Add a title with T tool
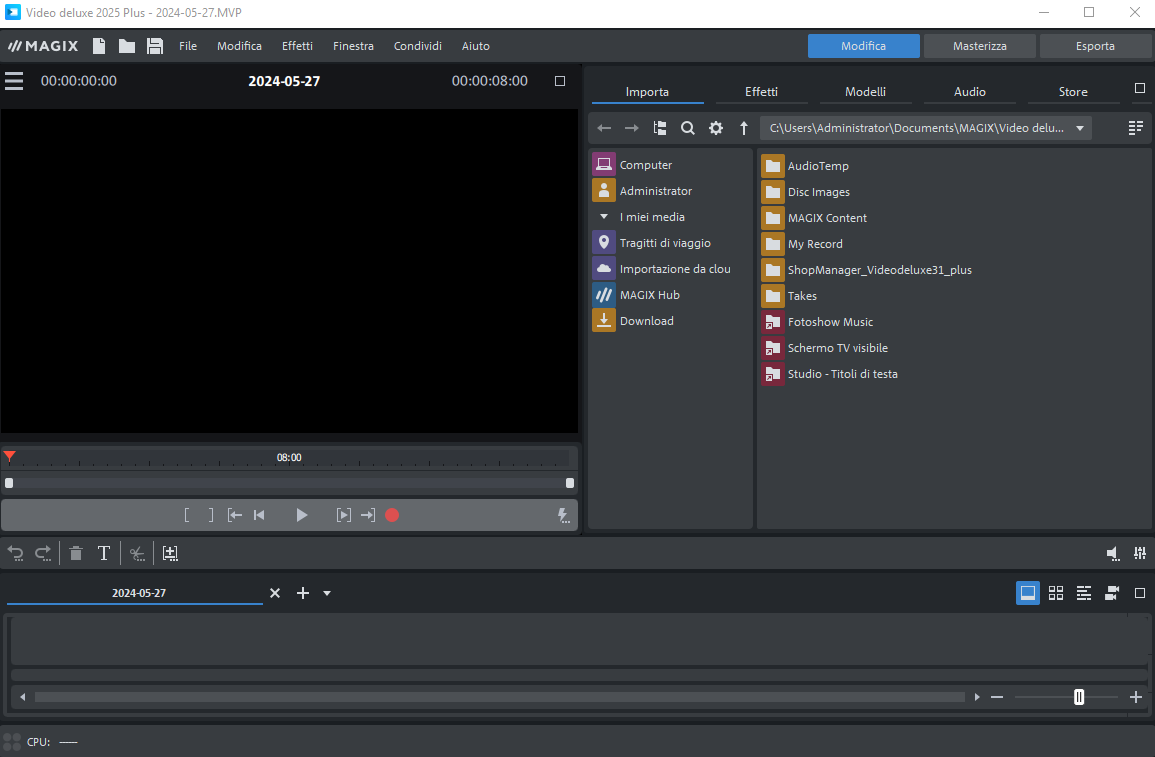The width and height of the screenshot is (1155, 757). tap(104, 553)
